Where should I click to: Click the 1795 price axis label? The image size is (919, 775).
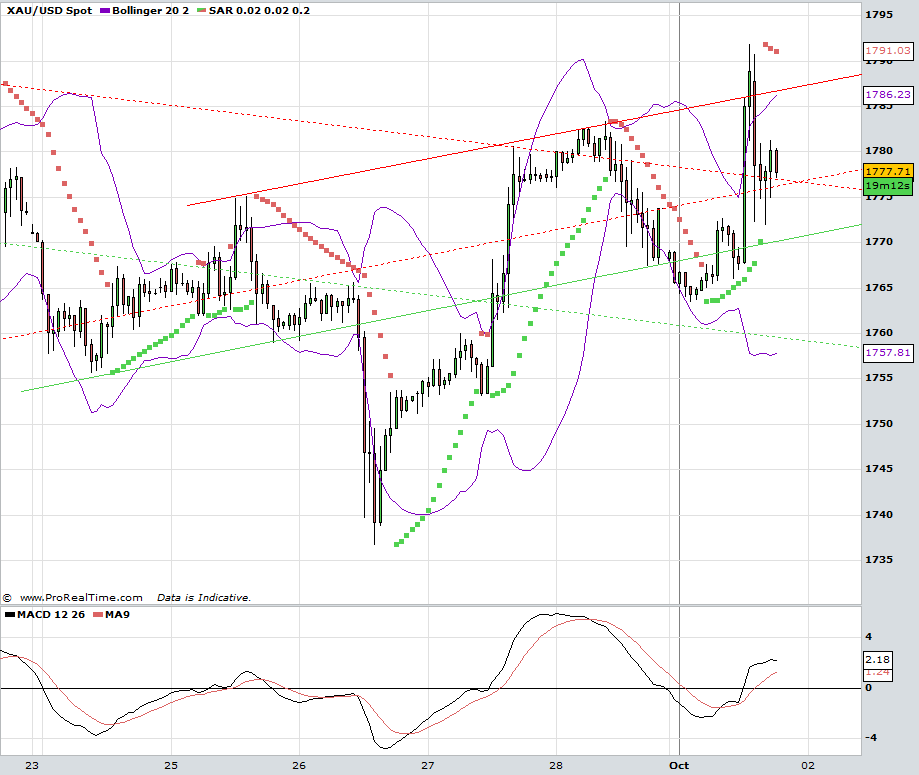pyautogui.click(x=879, y=15)
